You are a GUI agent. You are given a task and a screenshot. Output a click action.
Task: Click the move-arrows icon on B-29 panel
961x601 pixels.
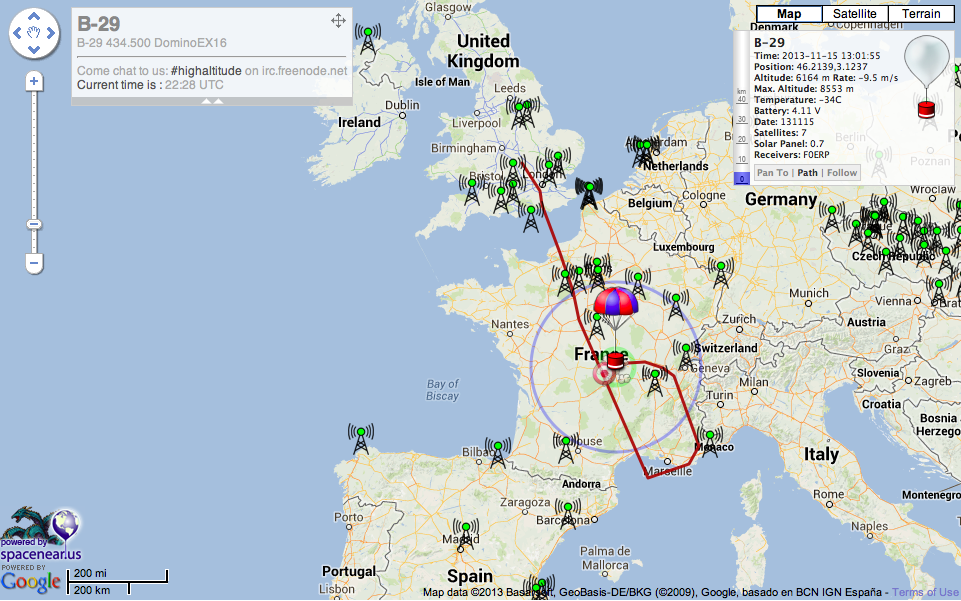click(x=338, y=21)
